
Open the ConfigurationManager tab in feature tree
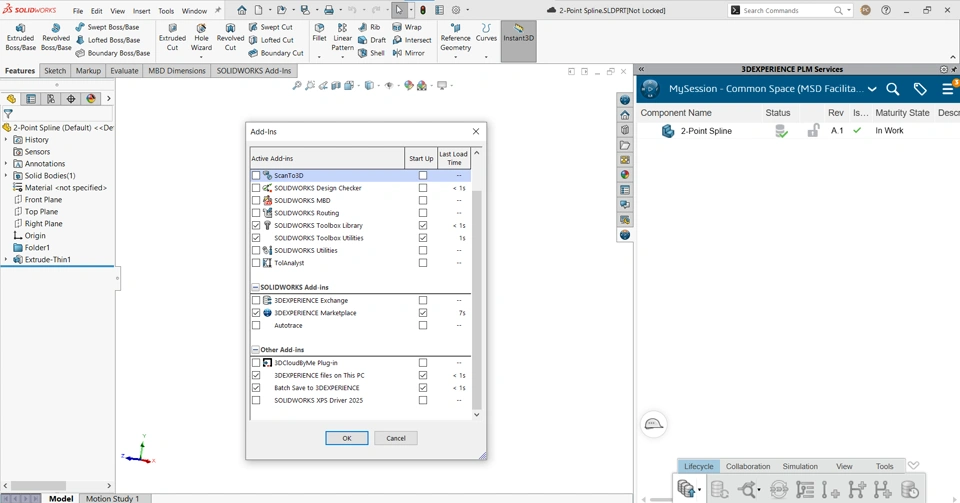(51, 99)
